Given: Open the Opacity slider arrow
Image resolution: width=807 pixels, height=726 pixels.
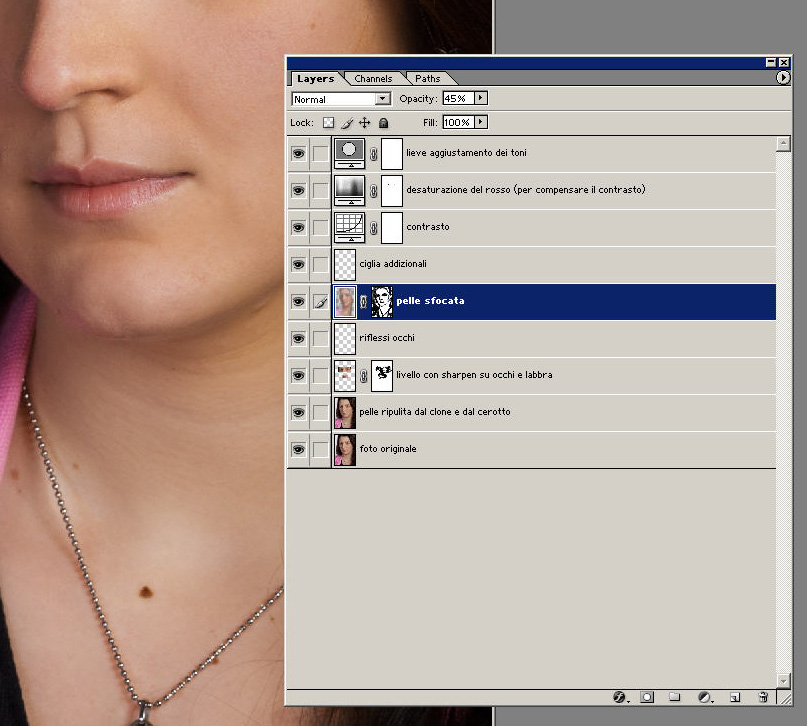Looking at the screenshot, I should tap(481, 98).
